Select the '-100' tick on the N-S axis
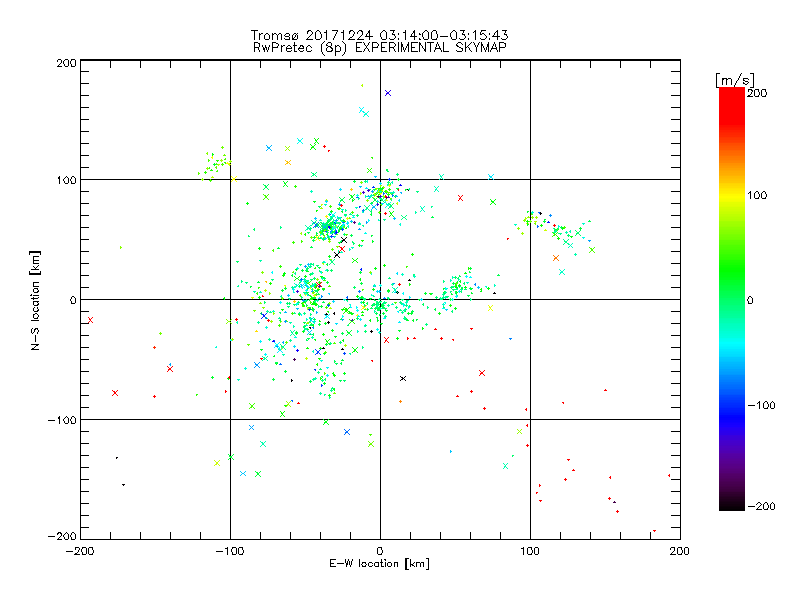This screenshot has width=800, height=600. [x=62, y=420]
